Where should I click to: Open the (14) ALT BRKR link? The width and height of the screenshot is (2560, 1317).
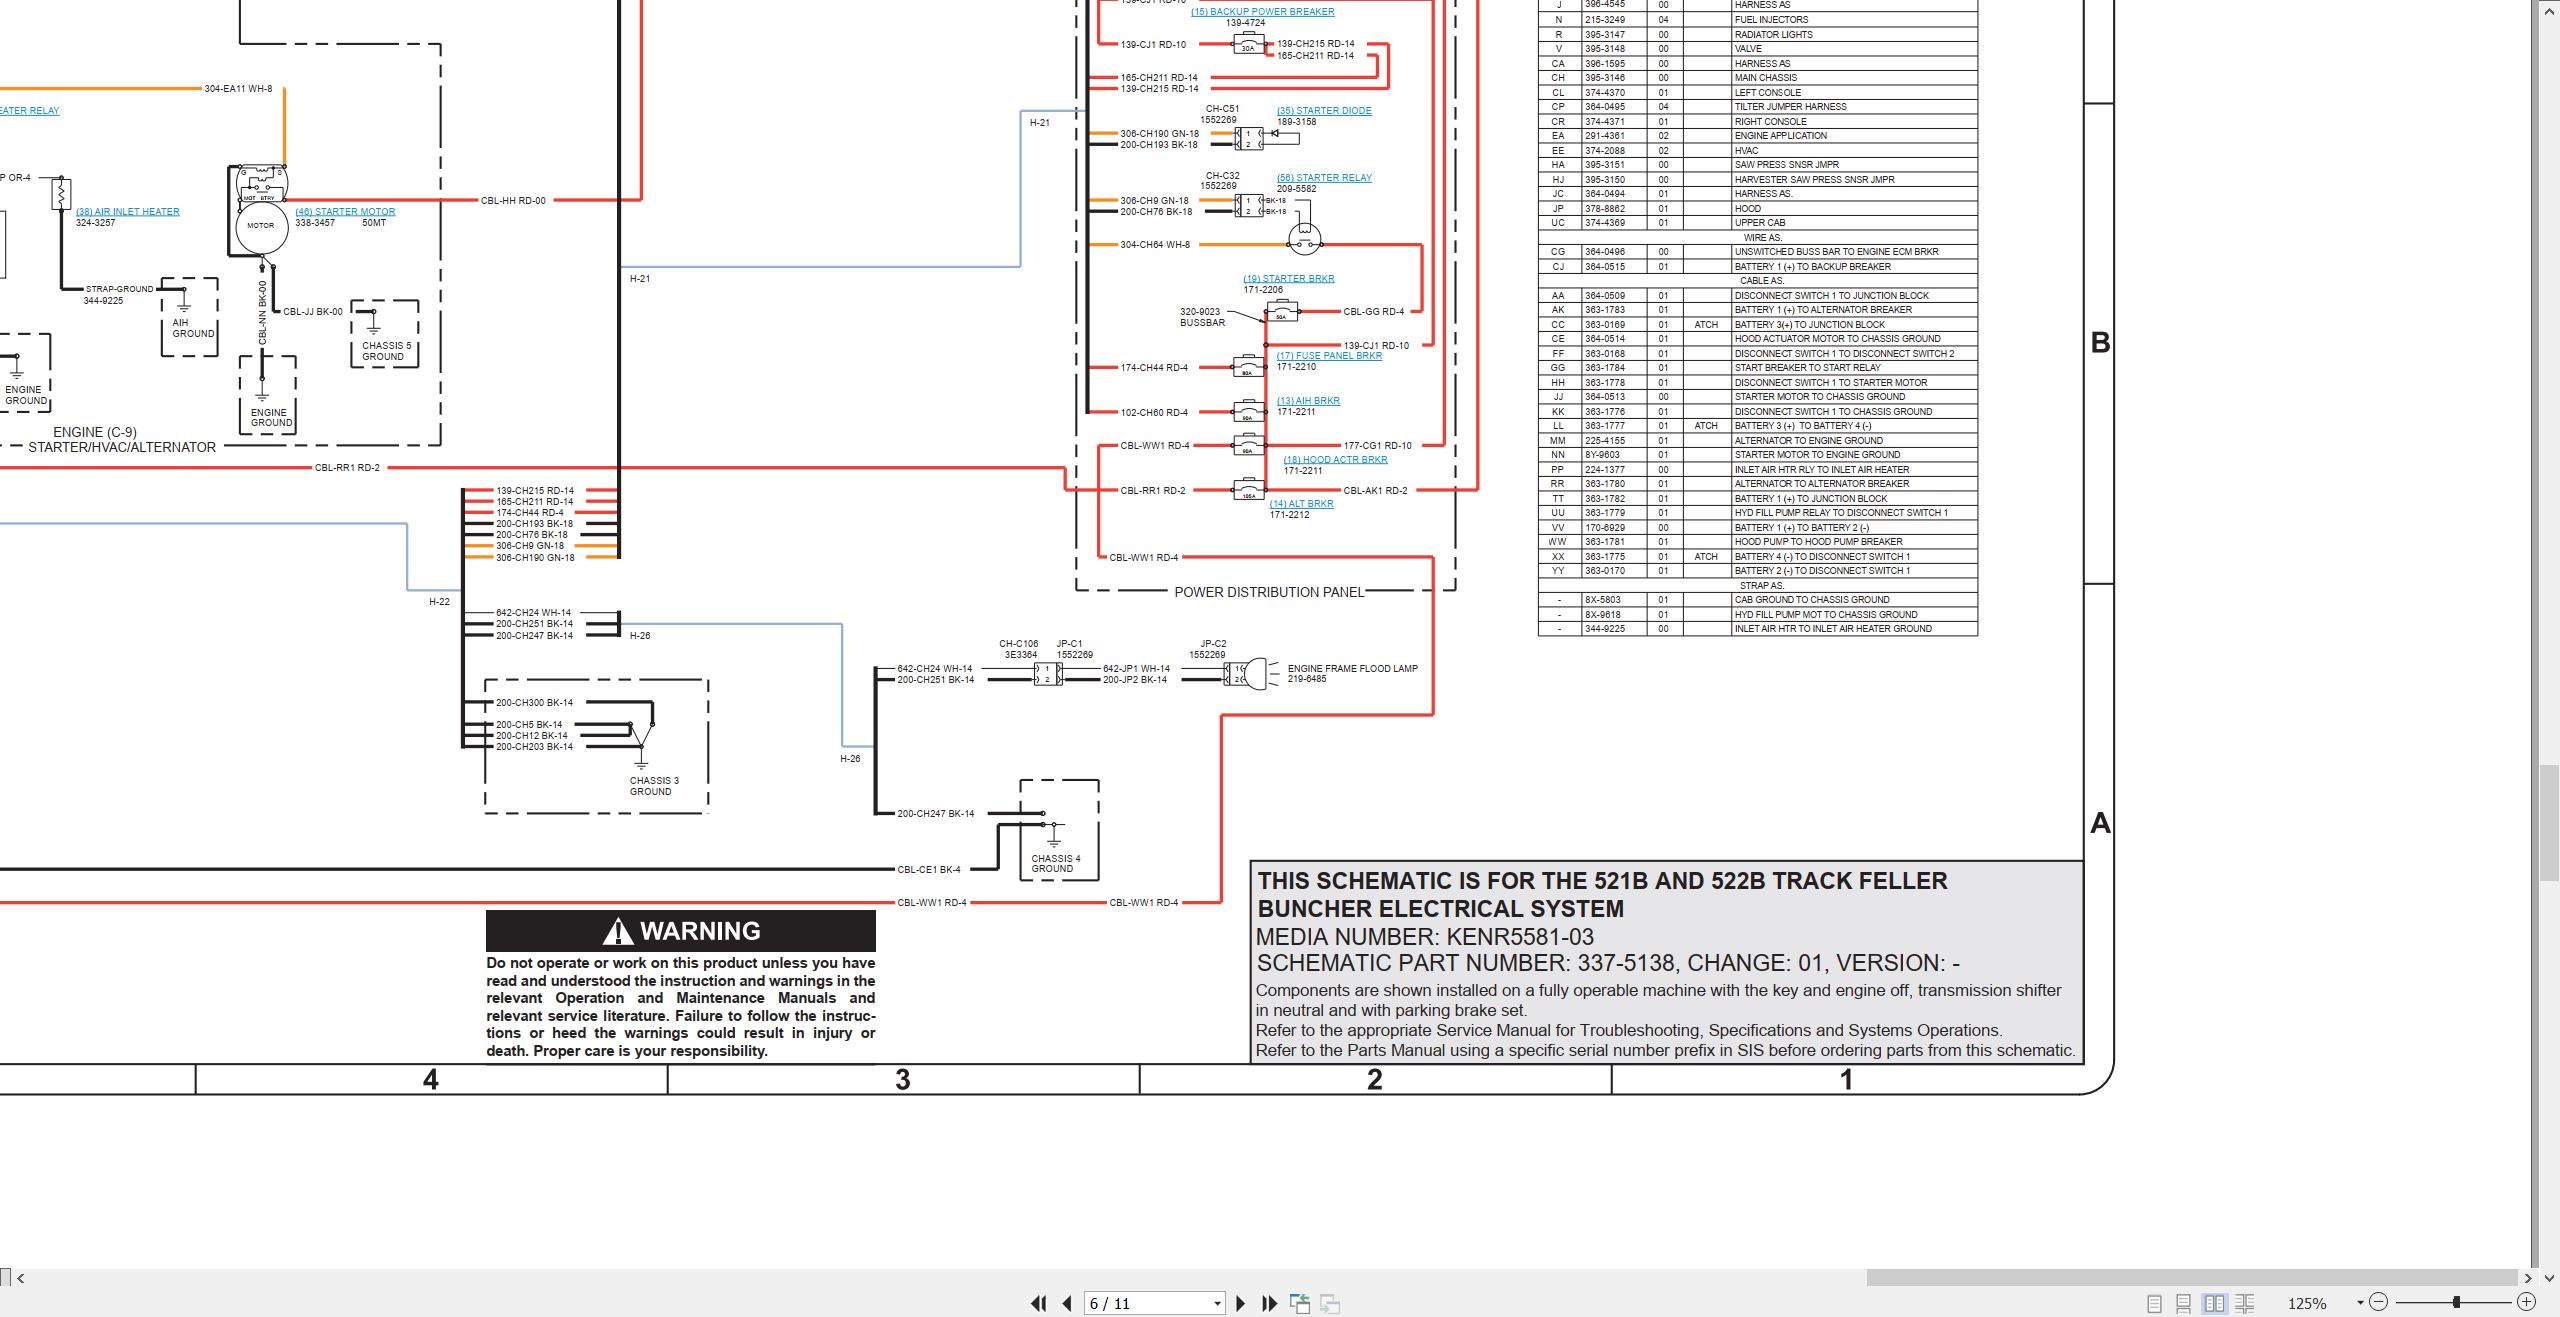[1302, 504]
